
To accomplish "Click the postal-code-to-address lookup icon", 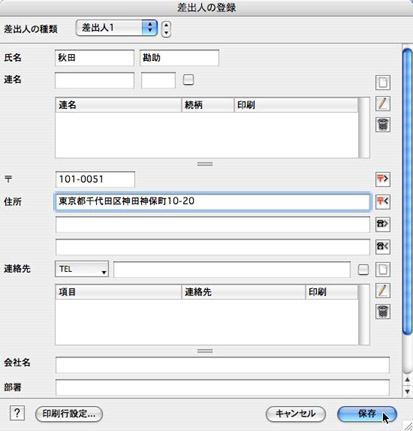I will click(x=383, y=179).
